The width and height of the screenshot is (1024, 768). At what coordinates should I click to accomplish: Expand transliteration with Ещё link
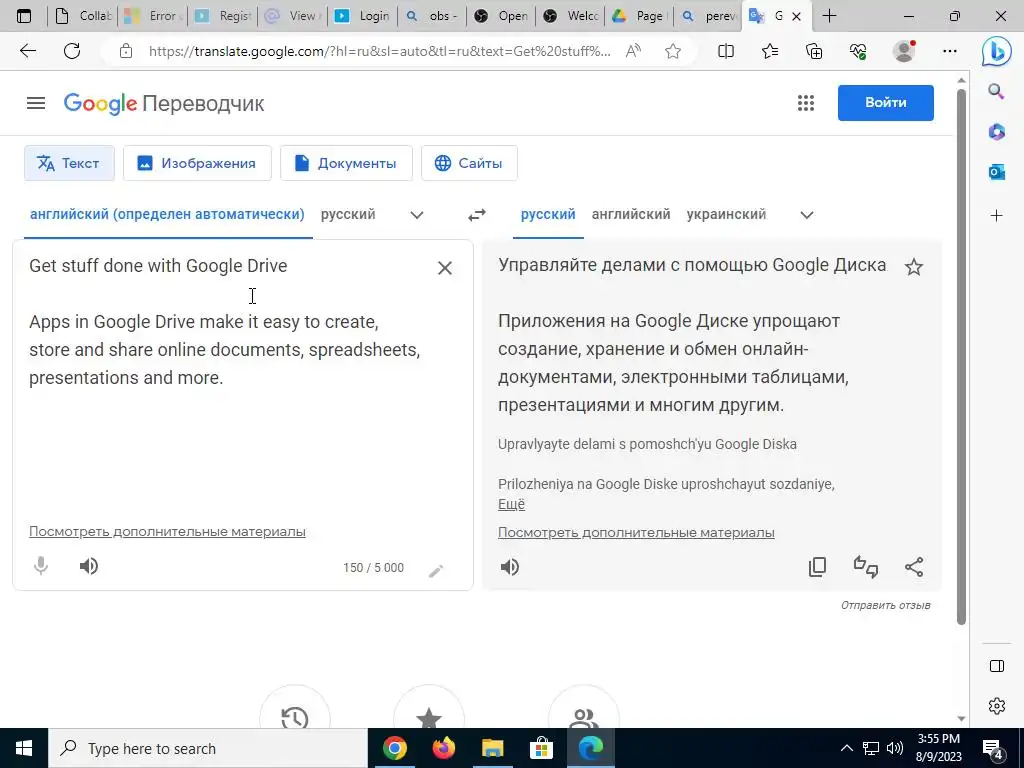tap(511, 504)
